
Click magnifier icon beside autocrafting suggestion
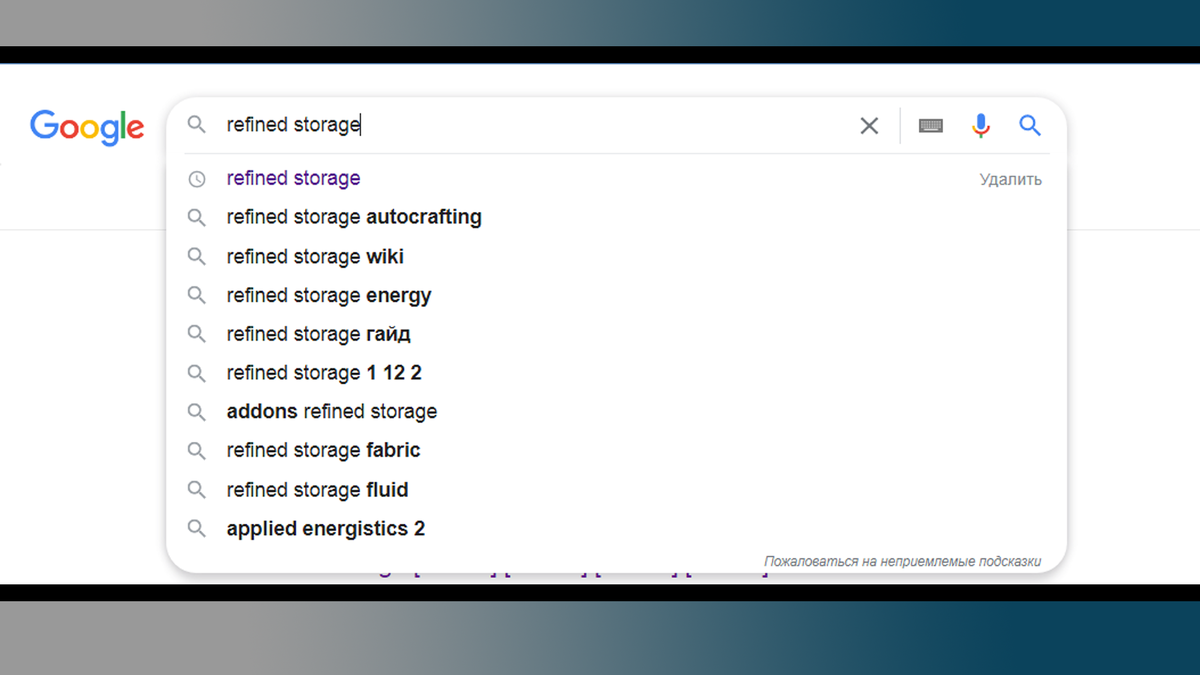(197, 218)
